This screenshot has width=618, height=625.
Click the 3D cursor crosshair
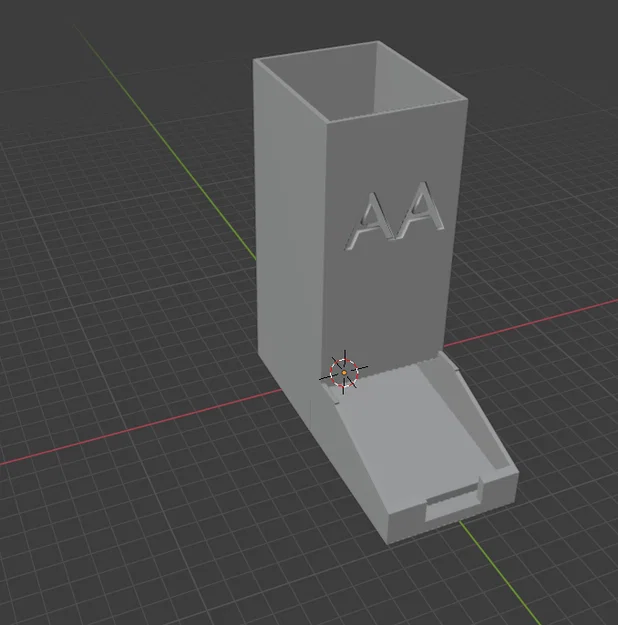(x=344, y=372)
